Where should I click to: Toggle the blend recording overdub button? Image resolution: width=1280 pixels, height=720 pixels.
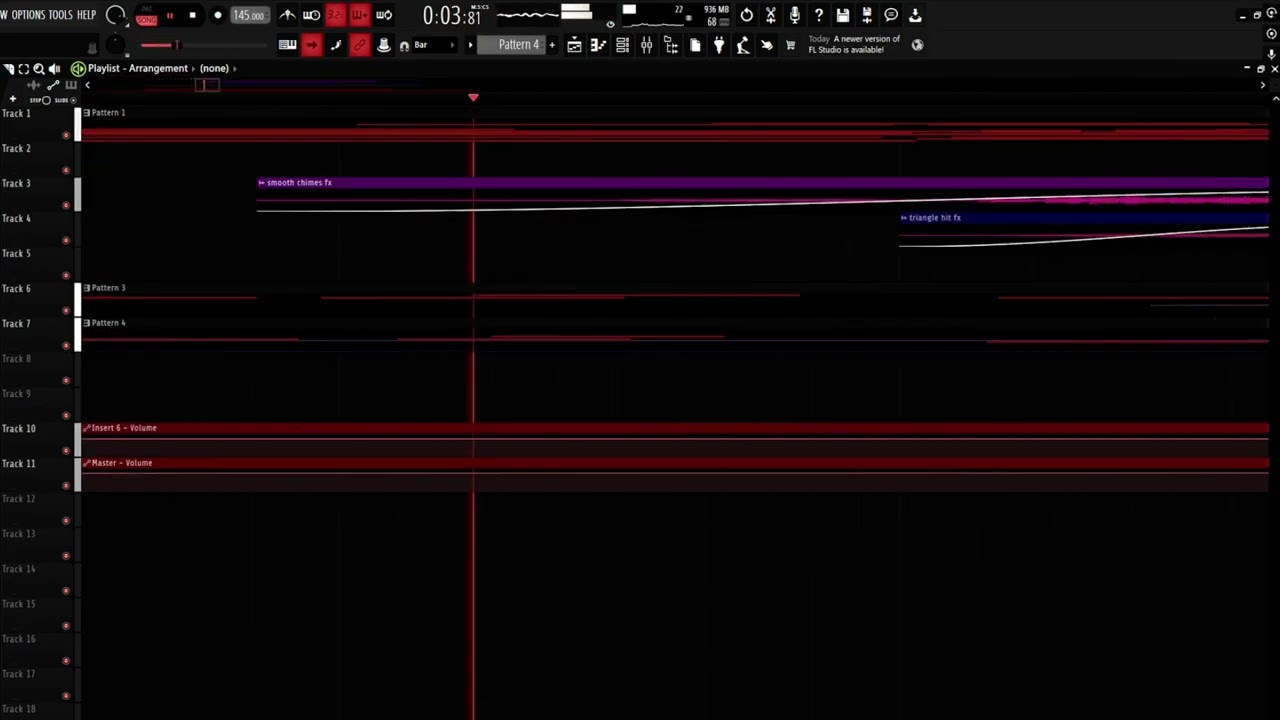point(360,15)
